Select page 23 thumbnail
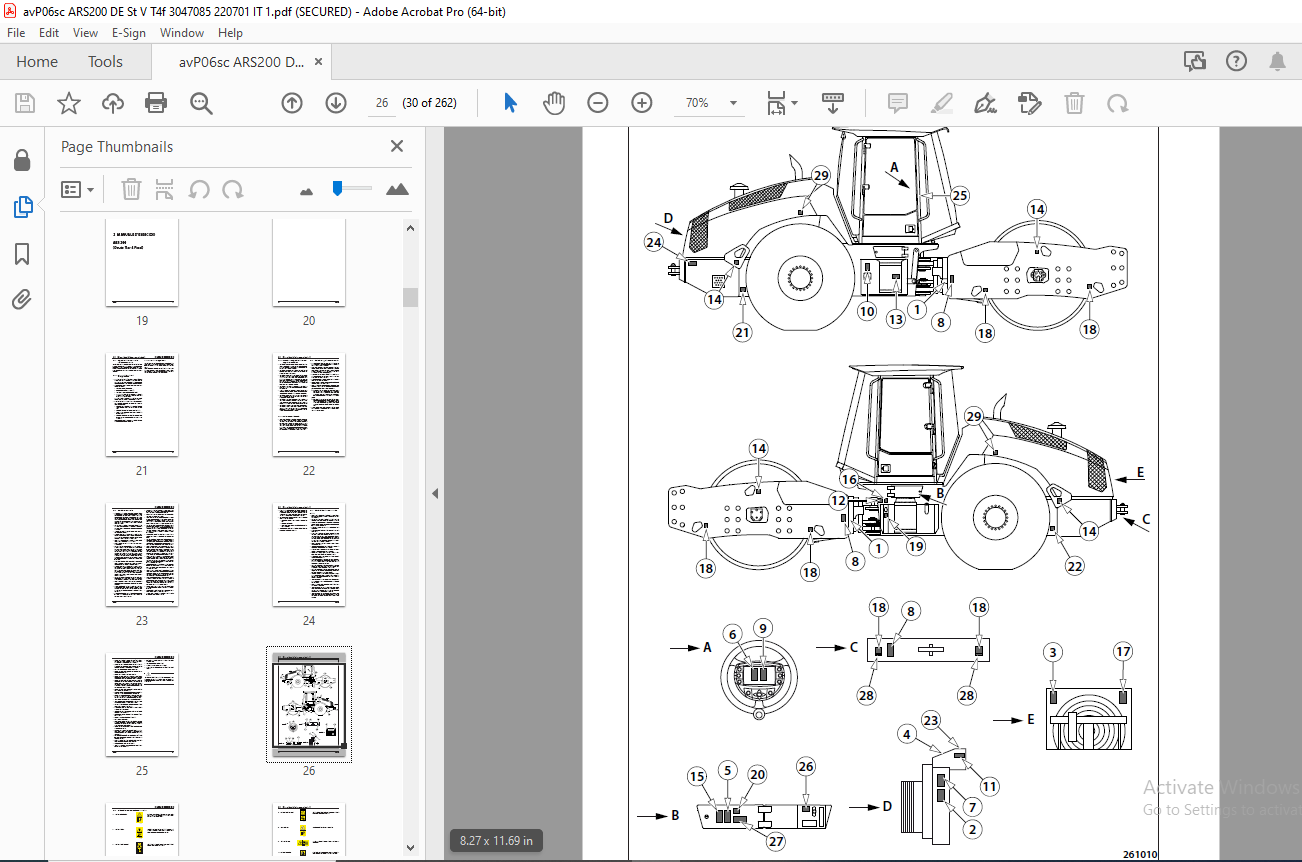This screenshot has width=1302, height=862. (142, 556)
